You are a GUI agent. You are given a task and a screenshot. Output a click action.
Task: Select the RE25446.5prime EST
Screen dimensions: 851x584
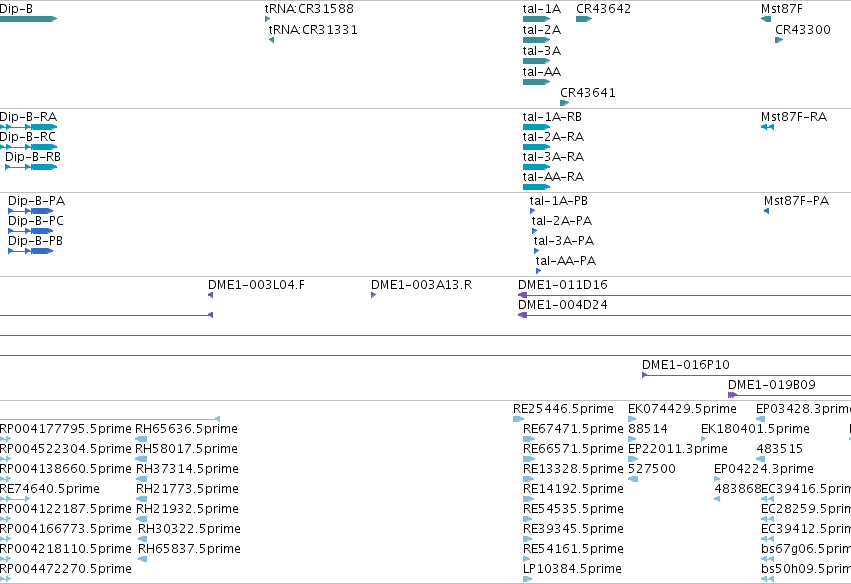click(x=518, y=418)
